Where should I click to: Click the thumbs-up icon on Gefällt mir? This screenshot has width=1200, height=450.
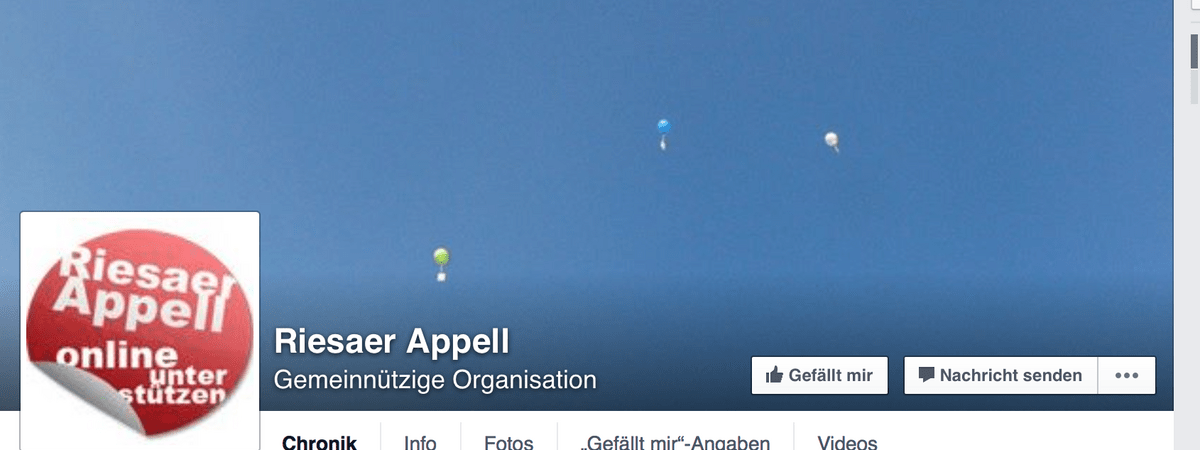pyautogui.click(x=774, y=375)
